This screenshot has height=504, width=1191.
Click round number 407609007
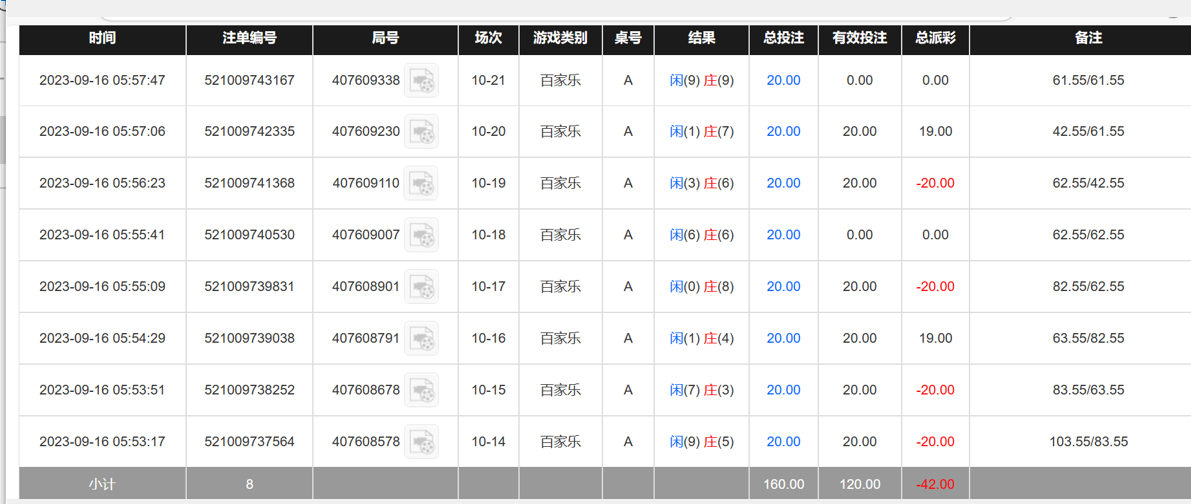pyautogui.click(x=366, y=236)
